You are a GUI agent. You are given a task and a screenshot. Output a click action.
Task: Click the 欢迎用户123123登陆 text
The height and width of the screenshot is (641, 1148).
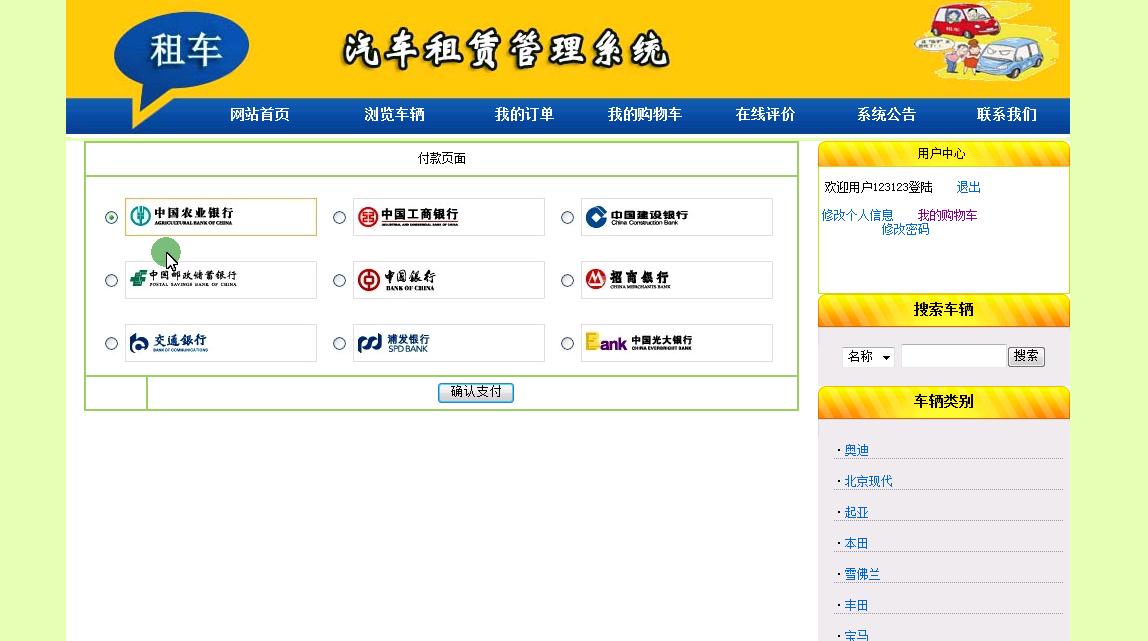[879, 187]
